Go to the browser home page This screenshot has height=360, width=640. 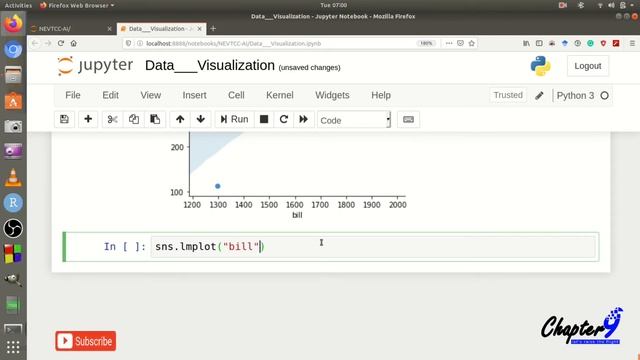[x=73, y=43]
